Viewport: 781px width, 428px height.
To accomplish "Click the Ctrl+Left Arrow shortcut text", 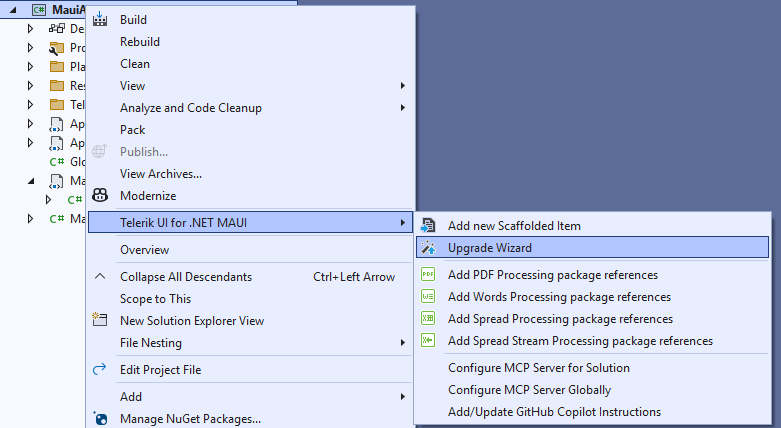I will (354, 277).
